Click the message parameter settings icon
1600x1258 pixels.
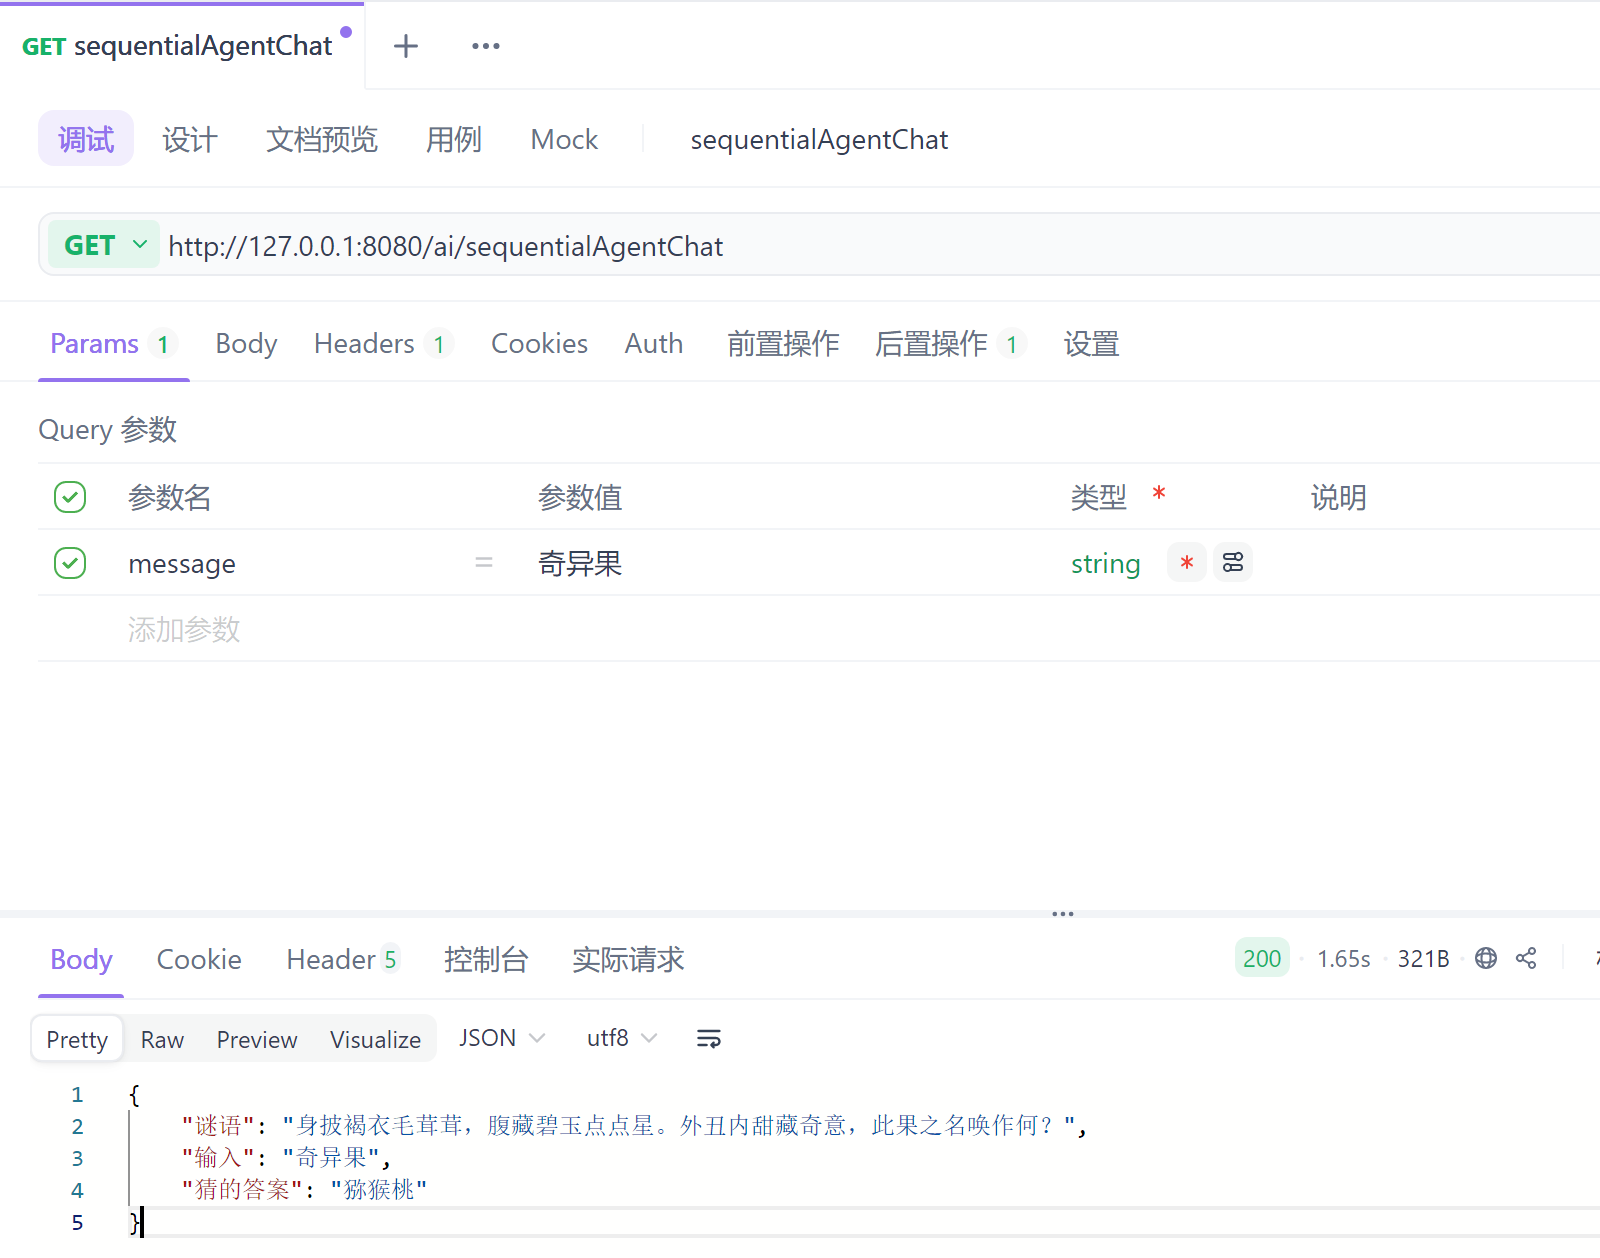click(1233, 563)
